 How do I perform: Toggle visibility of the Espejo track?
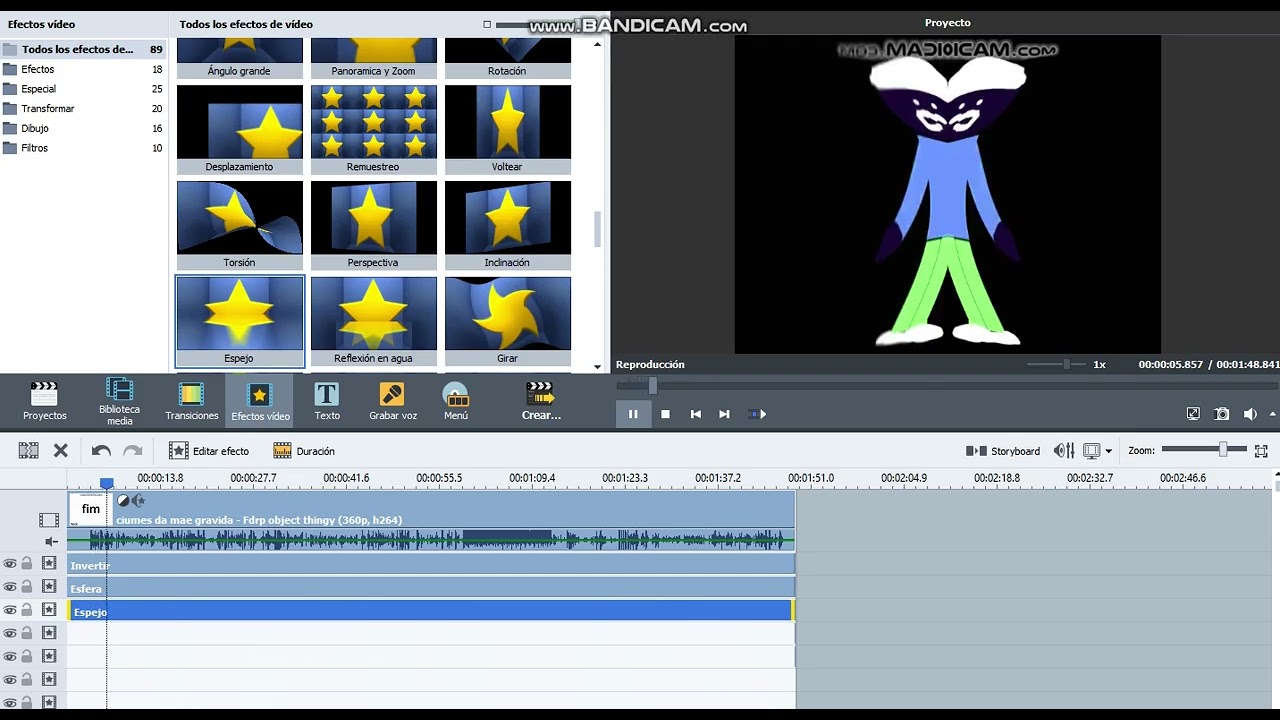[10, 610]
